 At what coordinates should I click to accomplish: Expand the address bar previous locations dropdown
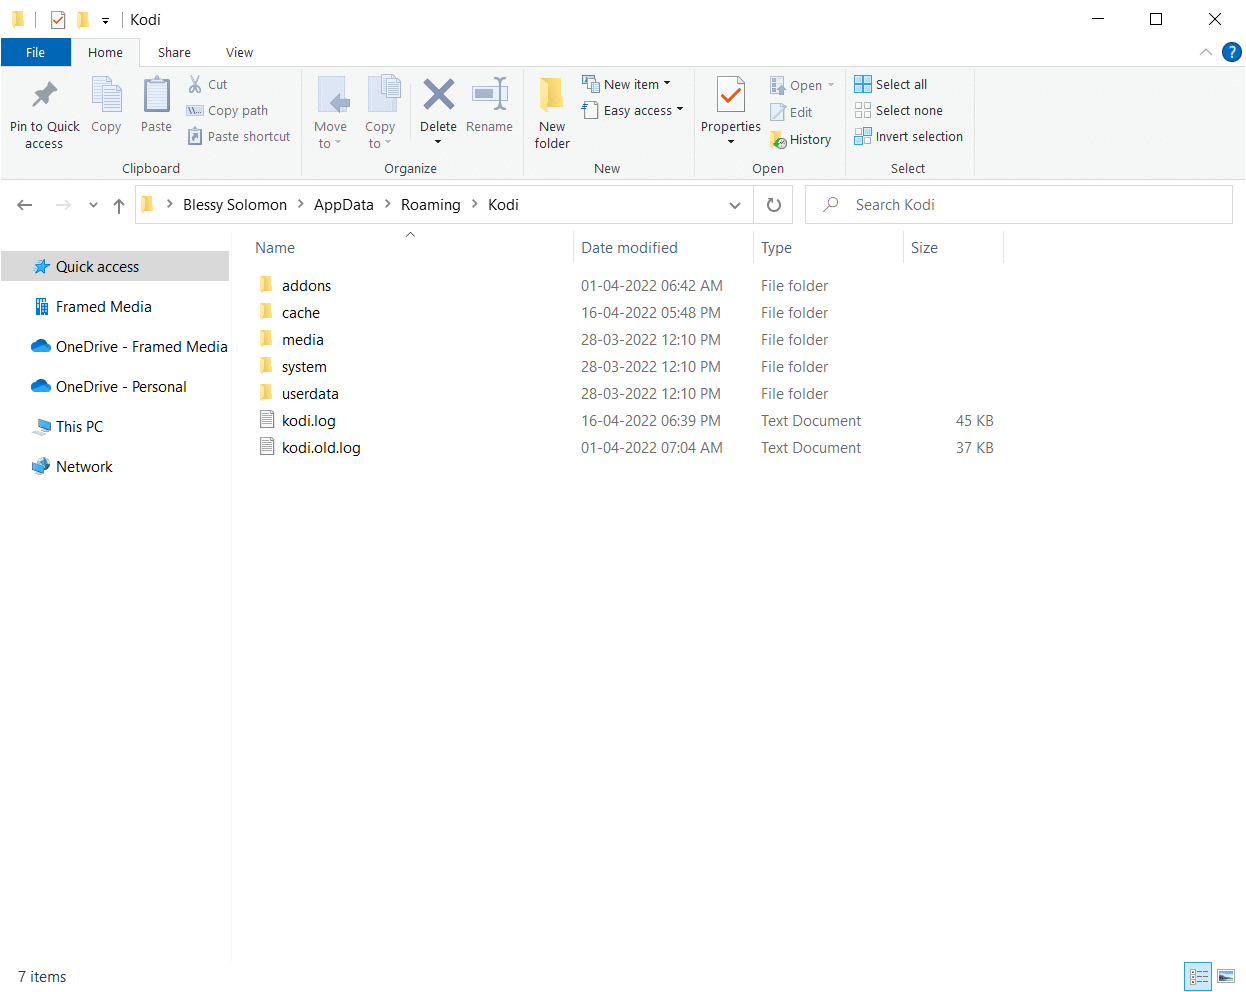pyautogui.click(x=735, y=205)
